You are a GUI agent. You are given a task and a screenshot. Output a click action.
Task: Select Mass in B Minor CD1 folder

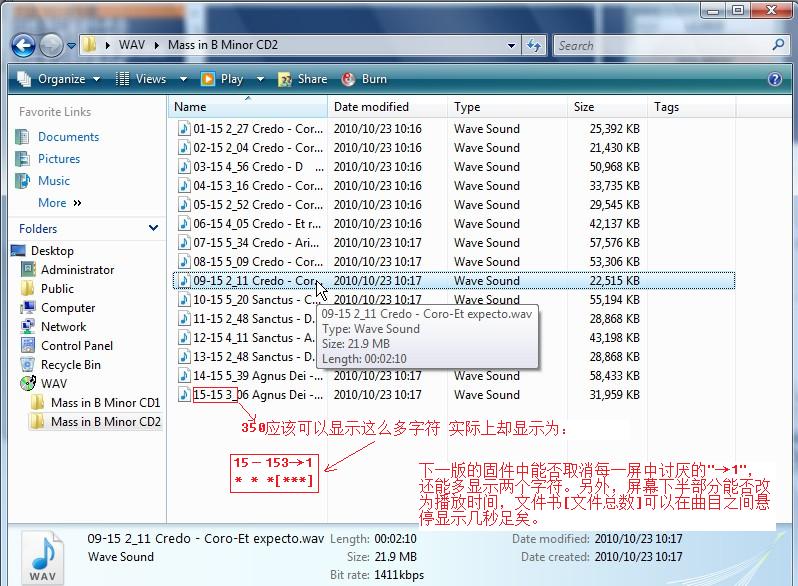(105, 403)
